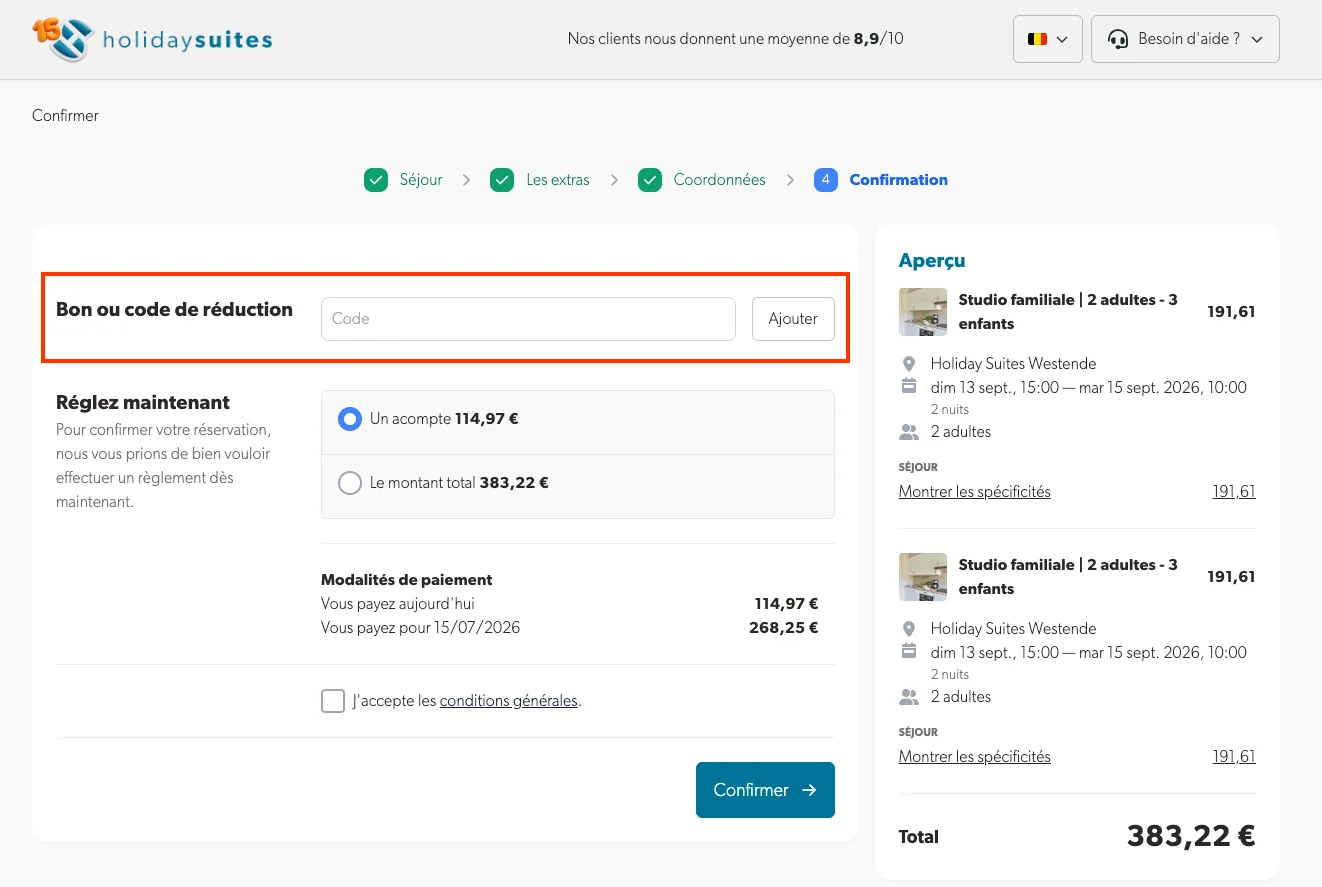Click the 'Bon ou code de réduction' label
Viewport: 1322px width, 887px height.
pyautogui.click(x=174, y=310)
